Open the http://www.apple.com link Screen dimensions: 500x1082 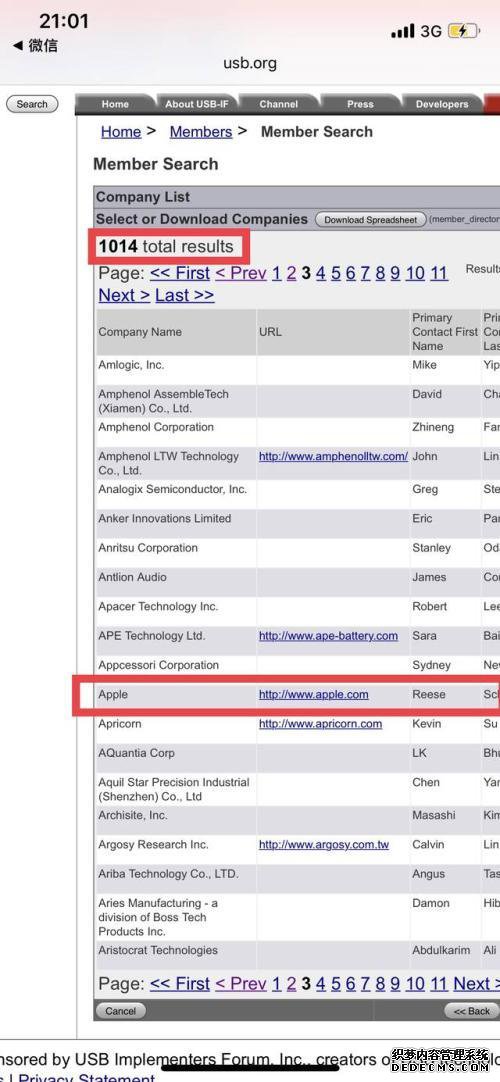click(314, 695)
